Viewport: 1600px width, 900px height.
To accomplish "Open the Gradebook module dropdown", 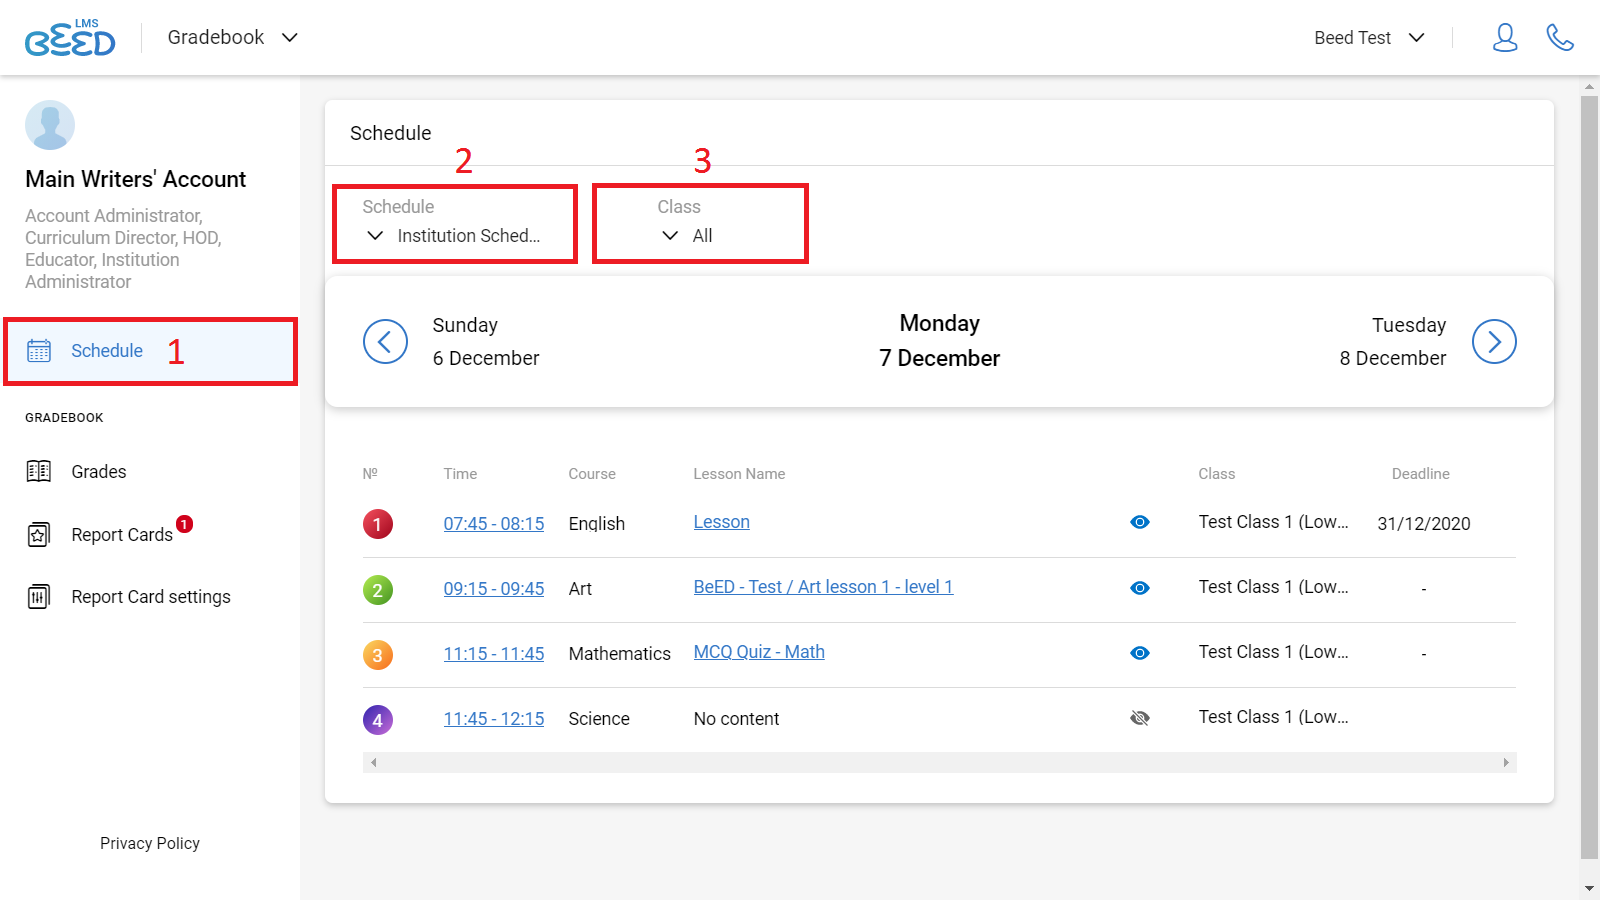I will pos(233,37).
